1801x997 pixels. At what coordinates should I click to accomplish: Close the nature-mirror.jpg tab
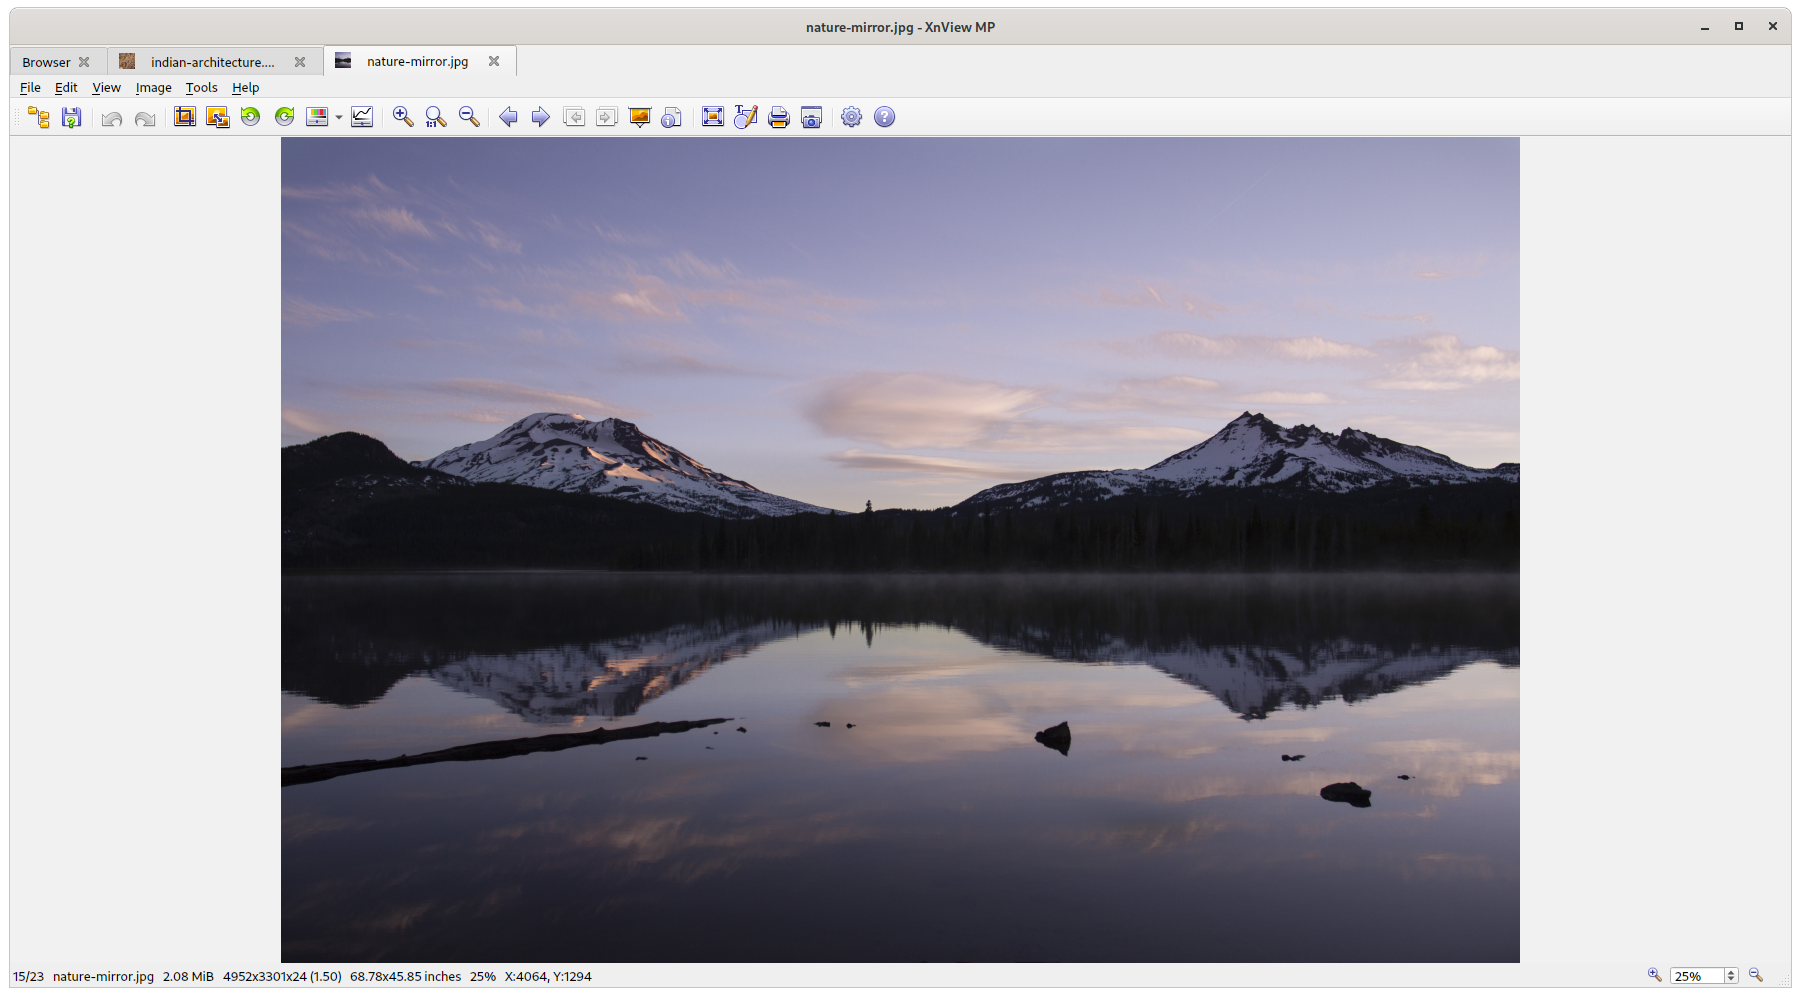[x=494, y=61]
